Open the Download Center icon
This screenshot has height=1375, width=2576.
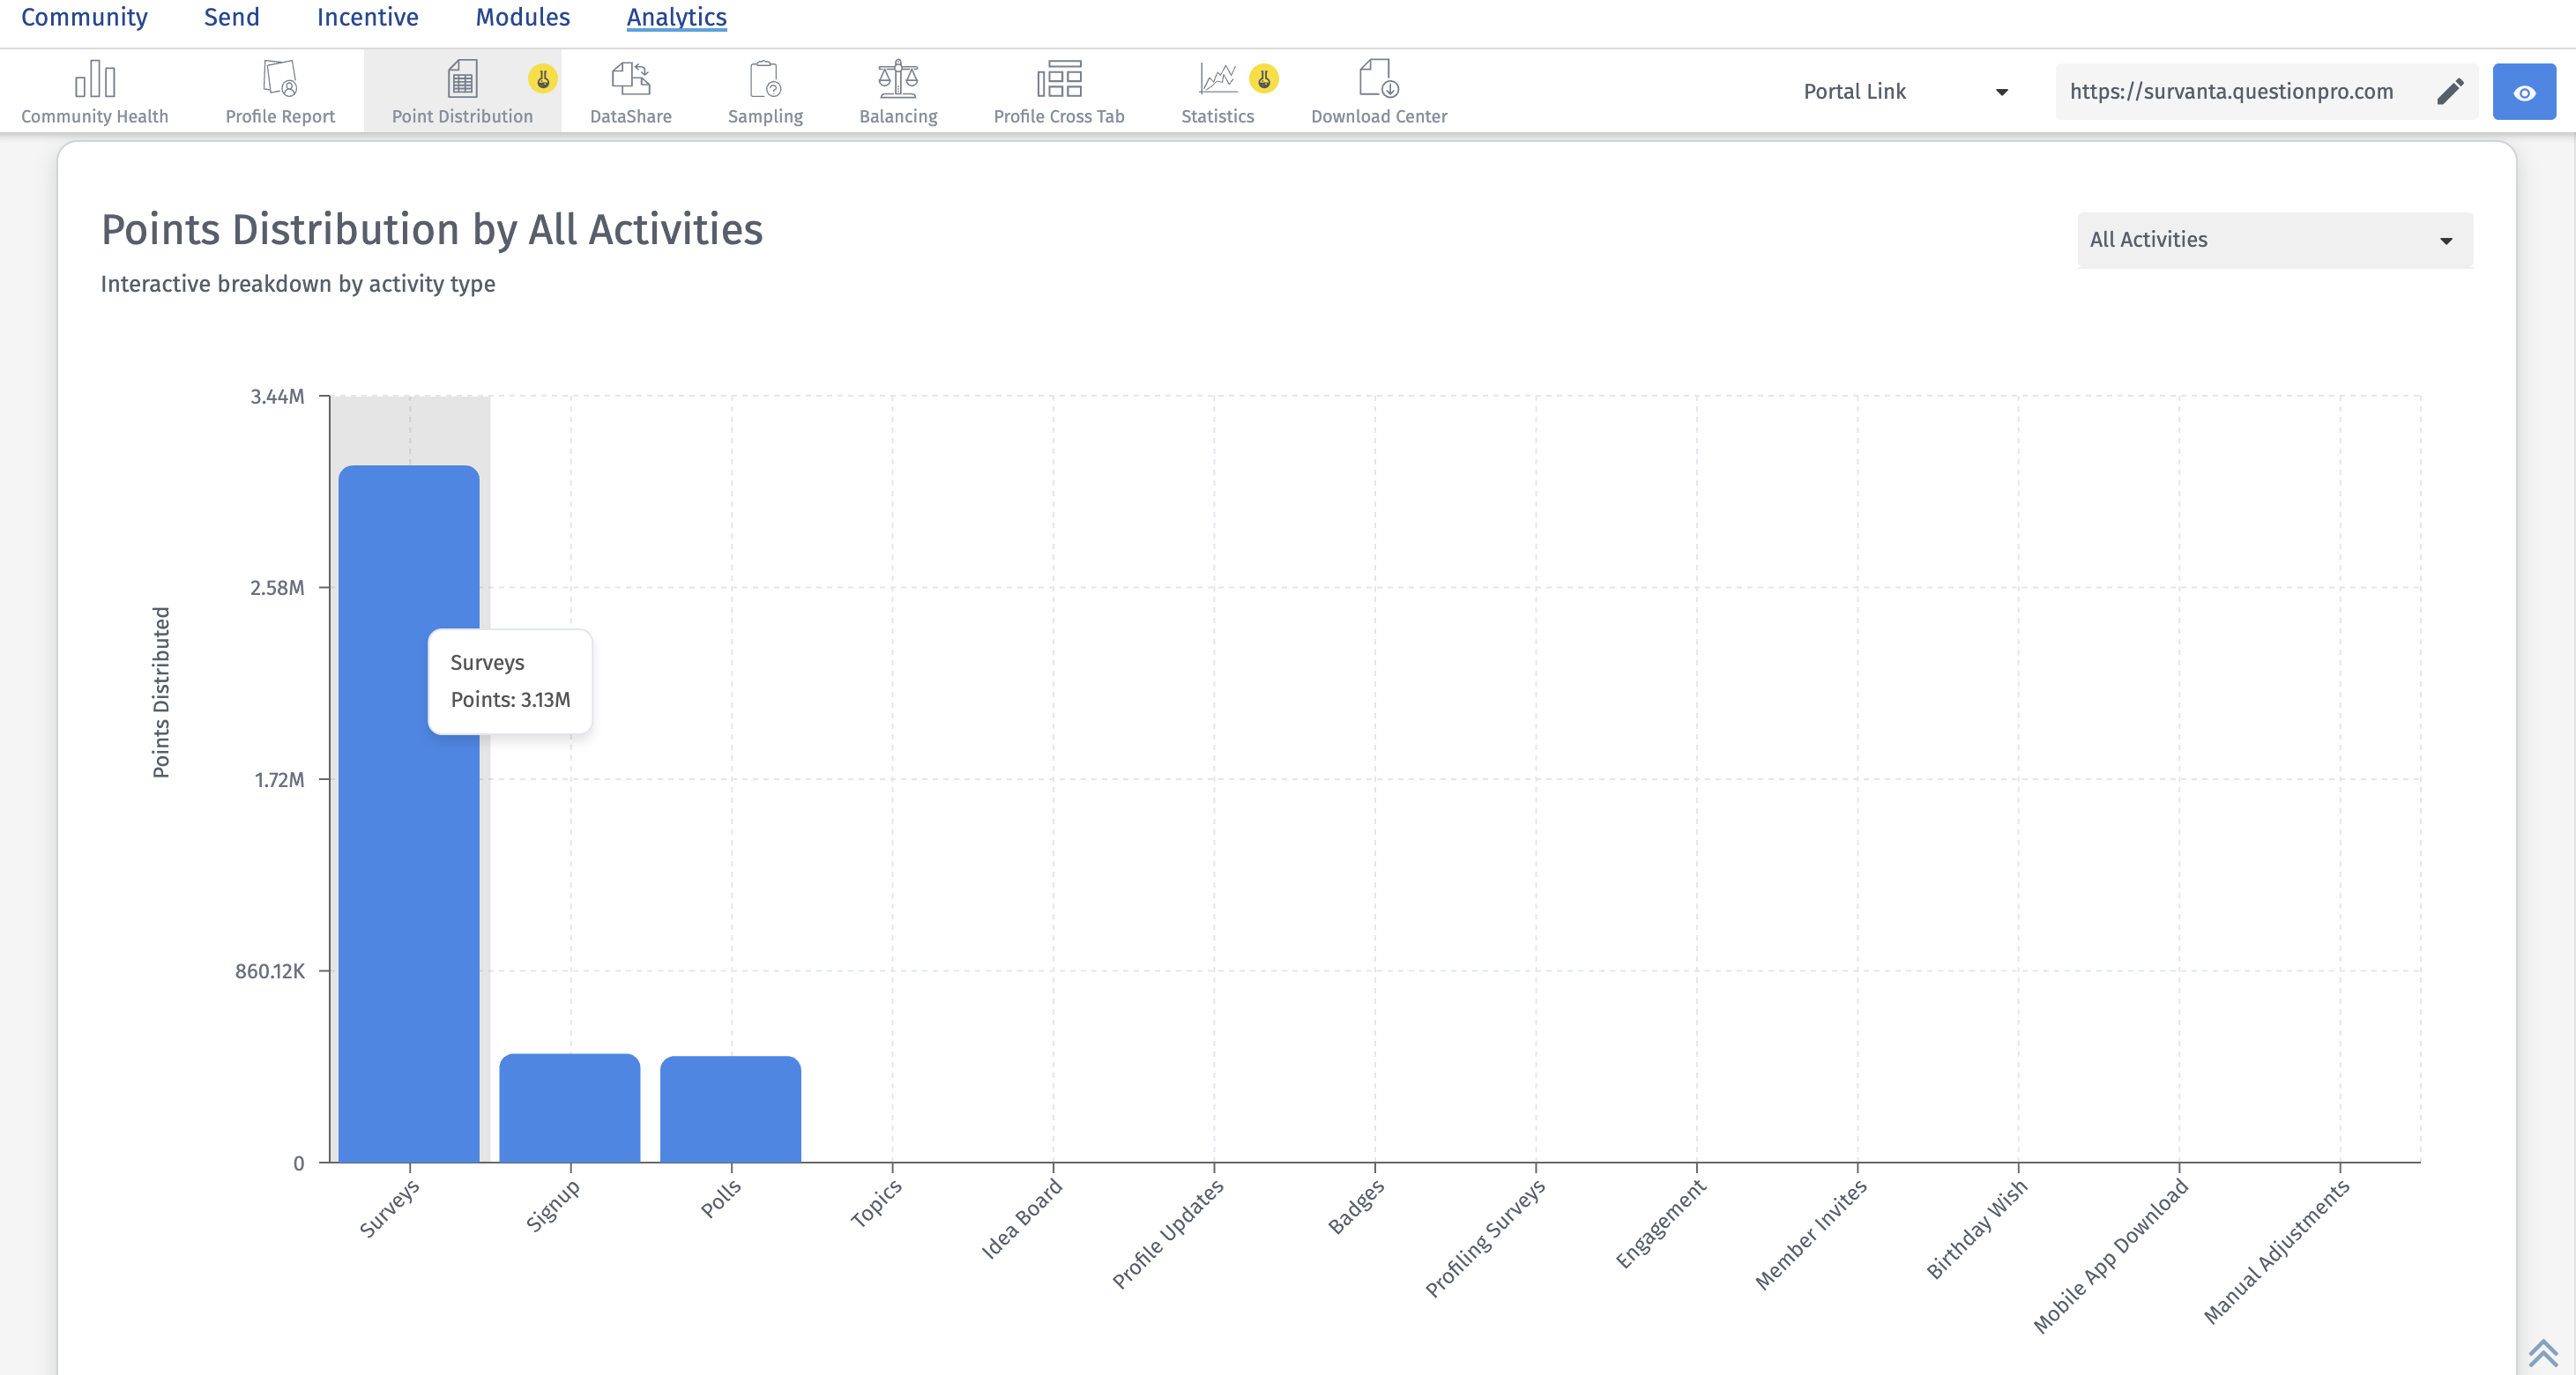tap(1378, 78)
